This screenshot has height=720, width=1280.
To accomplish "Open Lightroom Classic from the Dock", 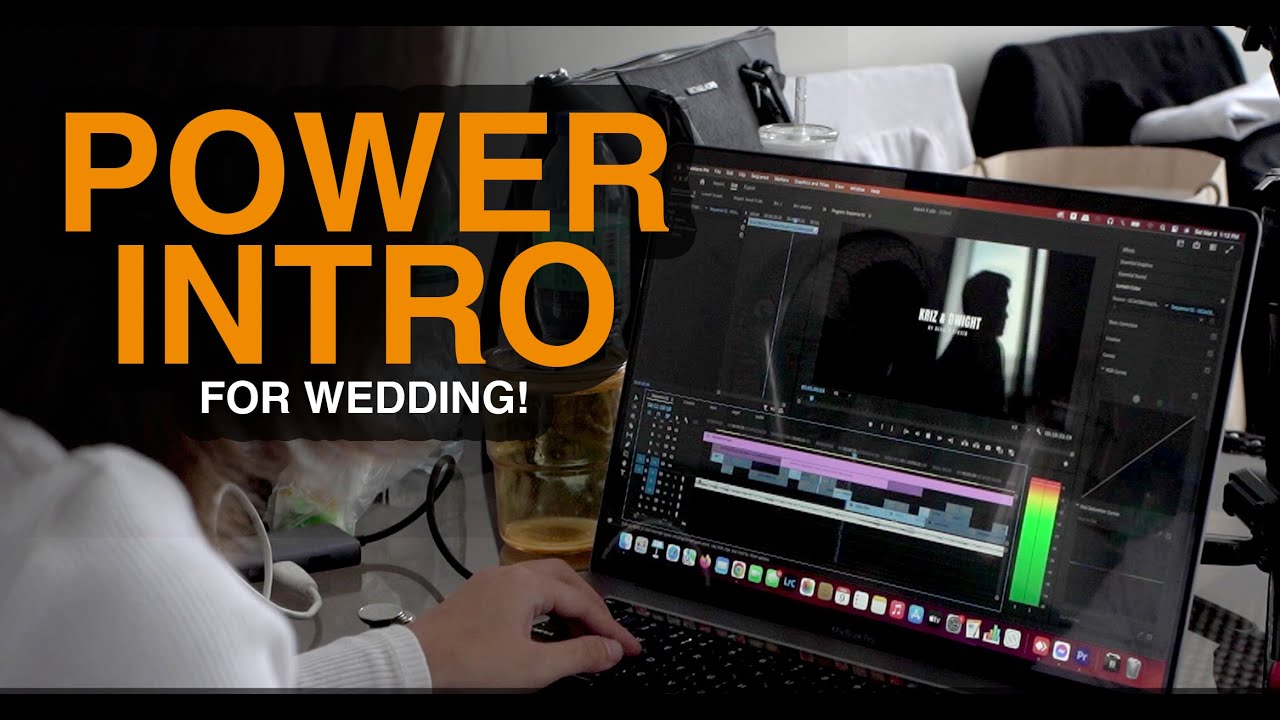I will (789, 582).
